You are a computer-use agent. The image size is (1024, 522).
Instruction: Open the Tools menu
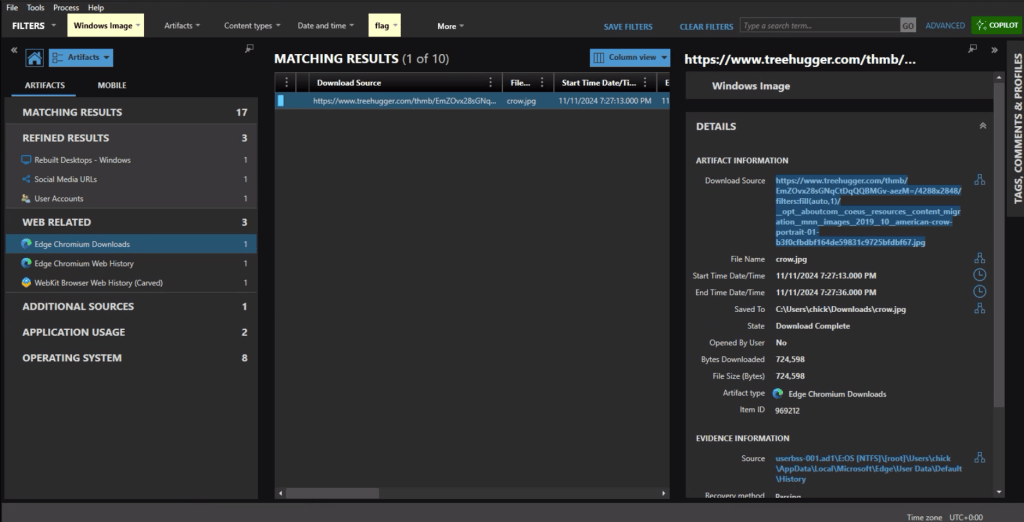coord(35,7)
